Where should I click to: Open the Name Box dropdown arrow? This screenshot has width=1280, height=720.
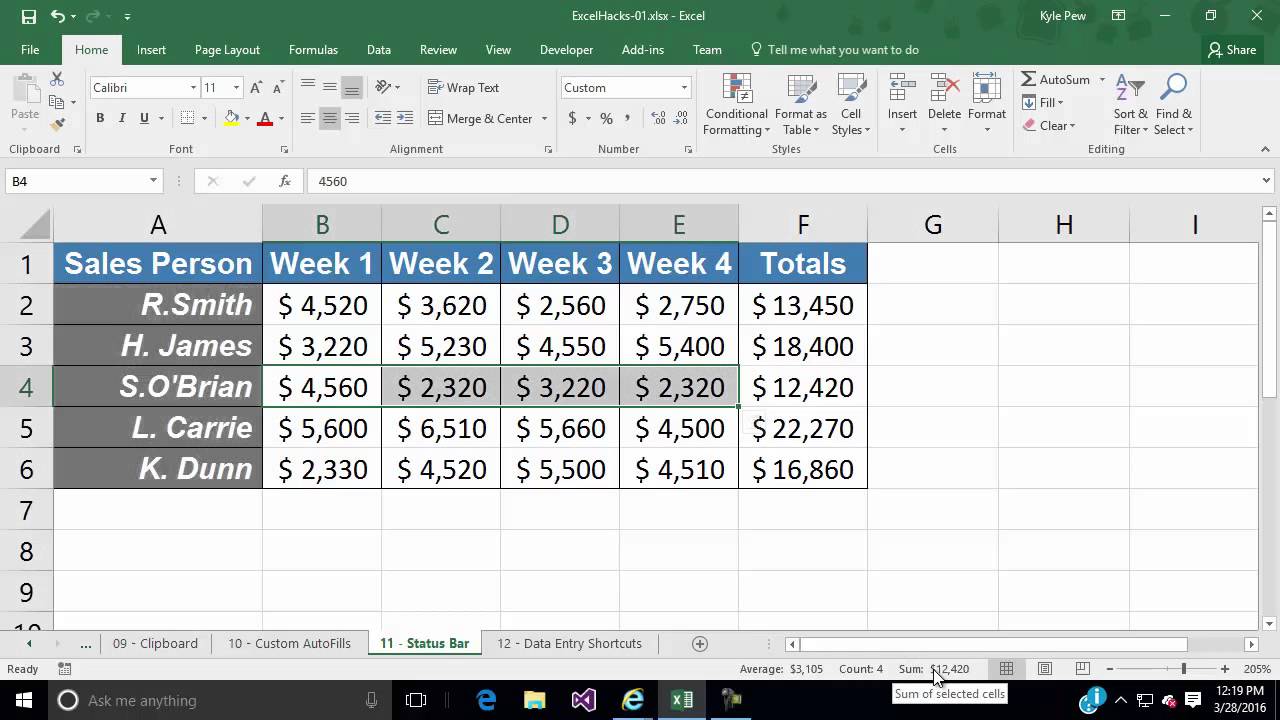(153, 181)
